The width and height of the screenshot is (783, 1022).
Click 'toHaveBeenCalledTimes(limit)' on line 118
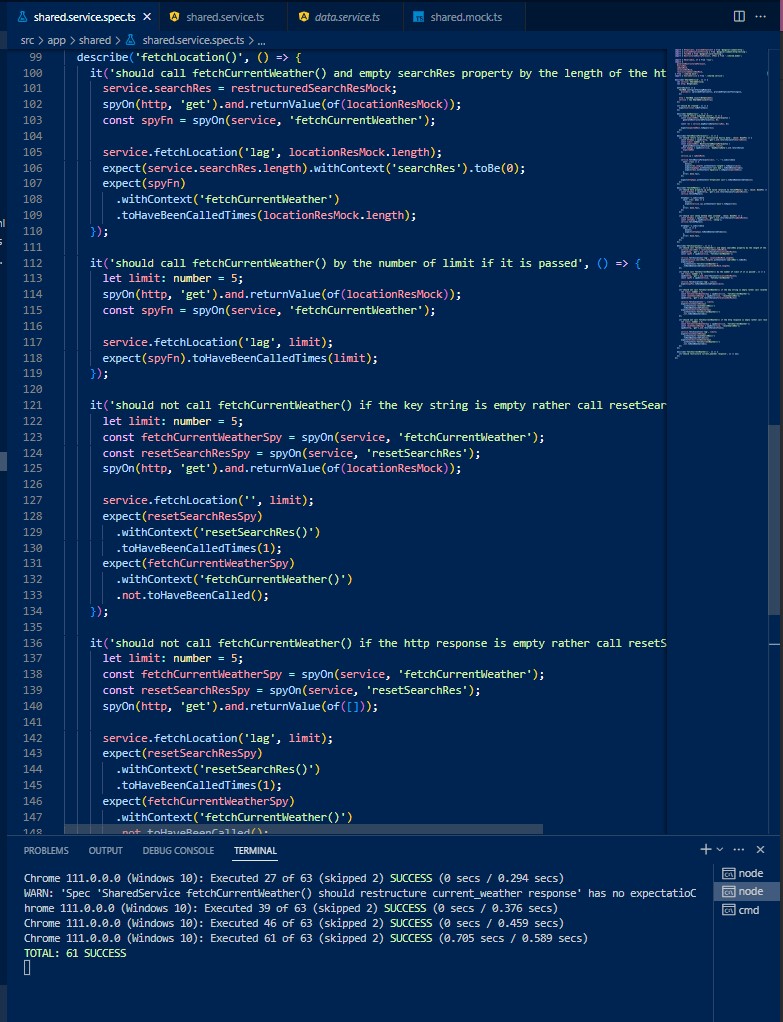[x=284, y=358]
